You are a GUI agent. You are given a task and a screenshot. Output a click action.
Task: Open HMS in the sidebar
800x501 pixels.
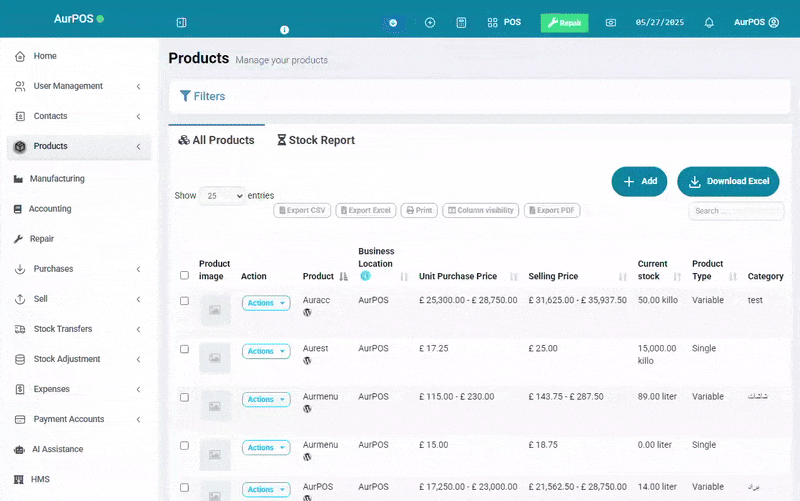[40, 479]
